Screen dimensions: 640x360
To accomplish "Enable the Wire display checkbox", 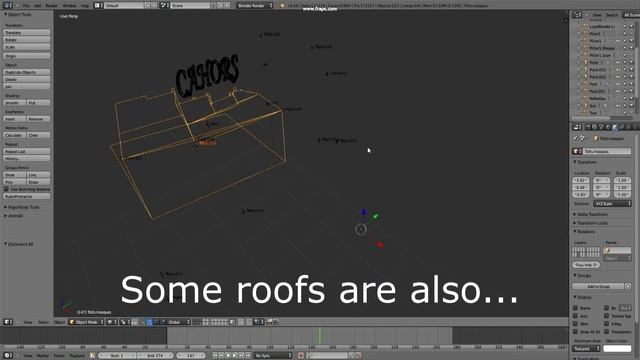I will click(576, 324).
